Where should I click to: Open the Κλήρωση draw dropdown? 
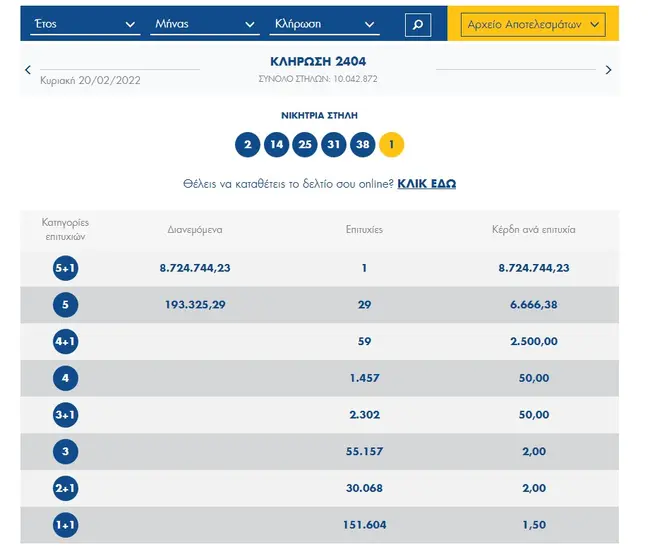(326, 24)
